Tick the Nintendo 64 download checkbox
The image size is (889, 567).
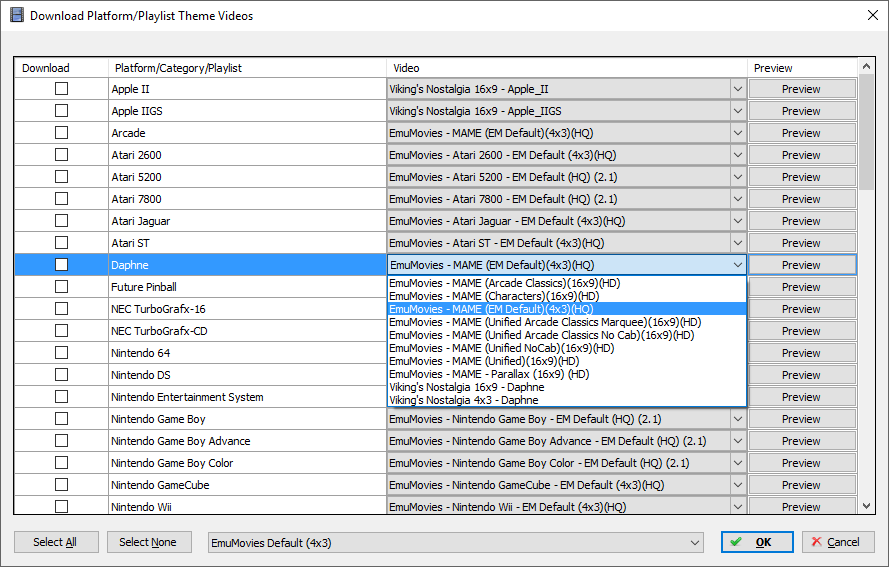click(61, 353)
